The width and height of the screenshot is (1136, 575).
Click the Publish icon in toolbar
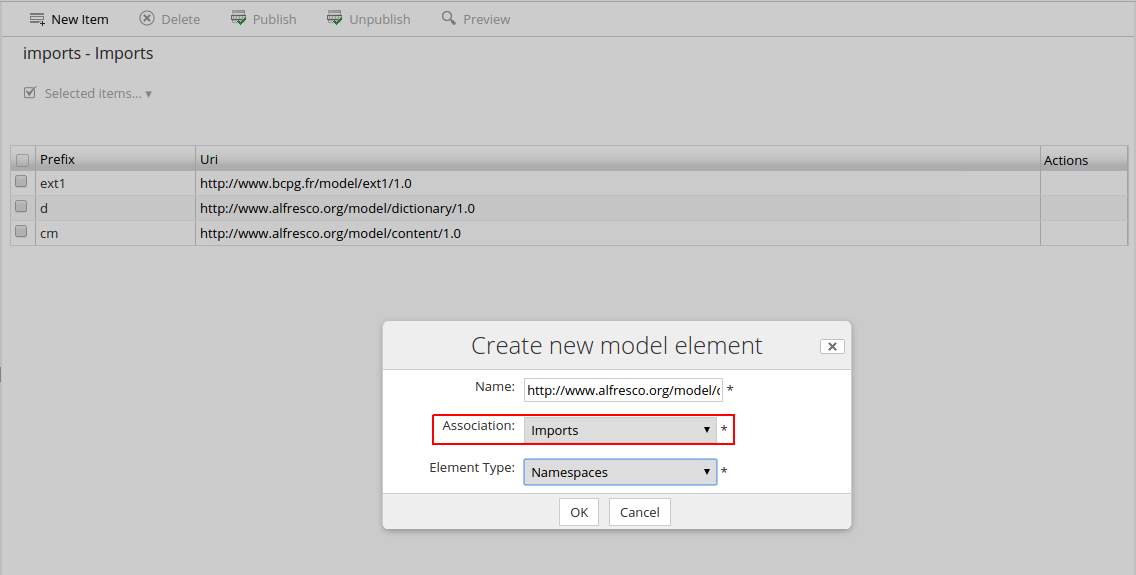tap(238, 18)
